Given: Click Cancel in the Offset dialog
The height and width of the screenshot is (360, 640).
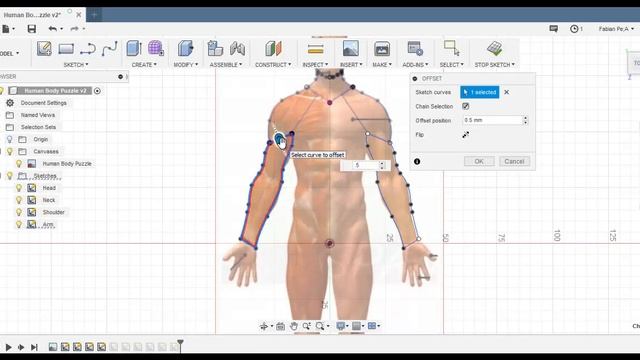Looking at the screenshot, I should pyautogui.click(x=514, y=161).
